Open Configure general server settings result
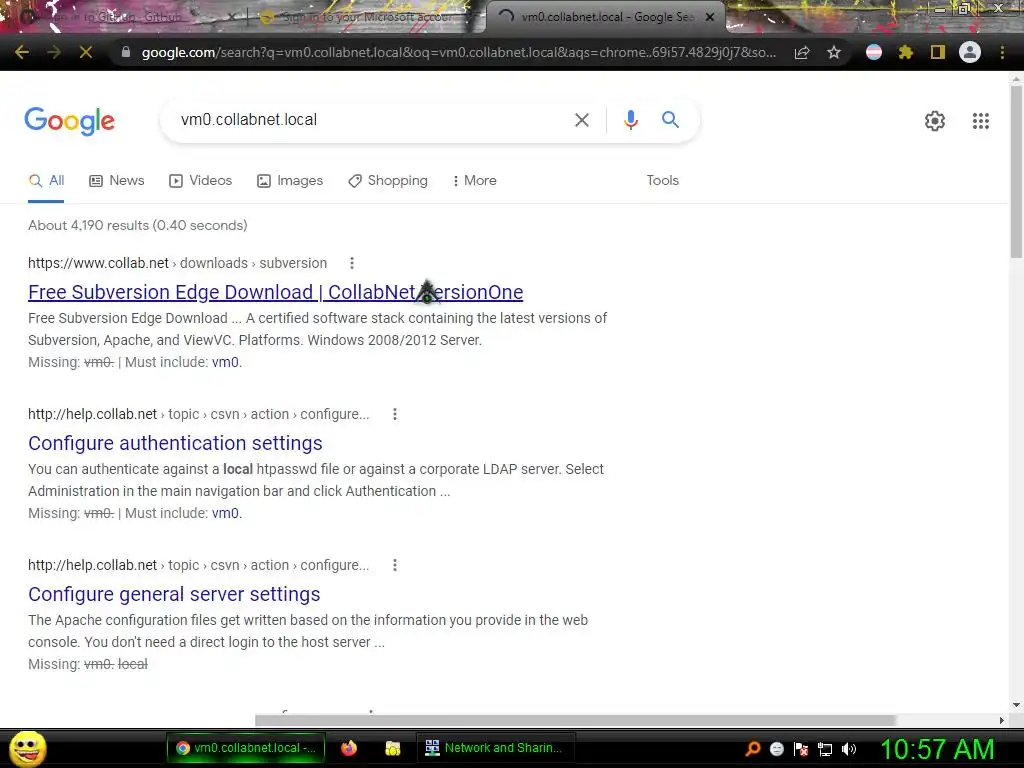1024x768 pixels. click(x=174, y=594)
